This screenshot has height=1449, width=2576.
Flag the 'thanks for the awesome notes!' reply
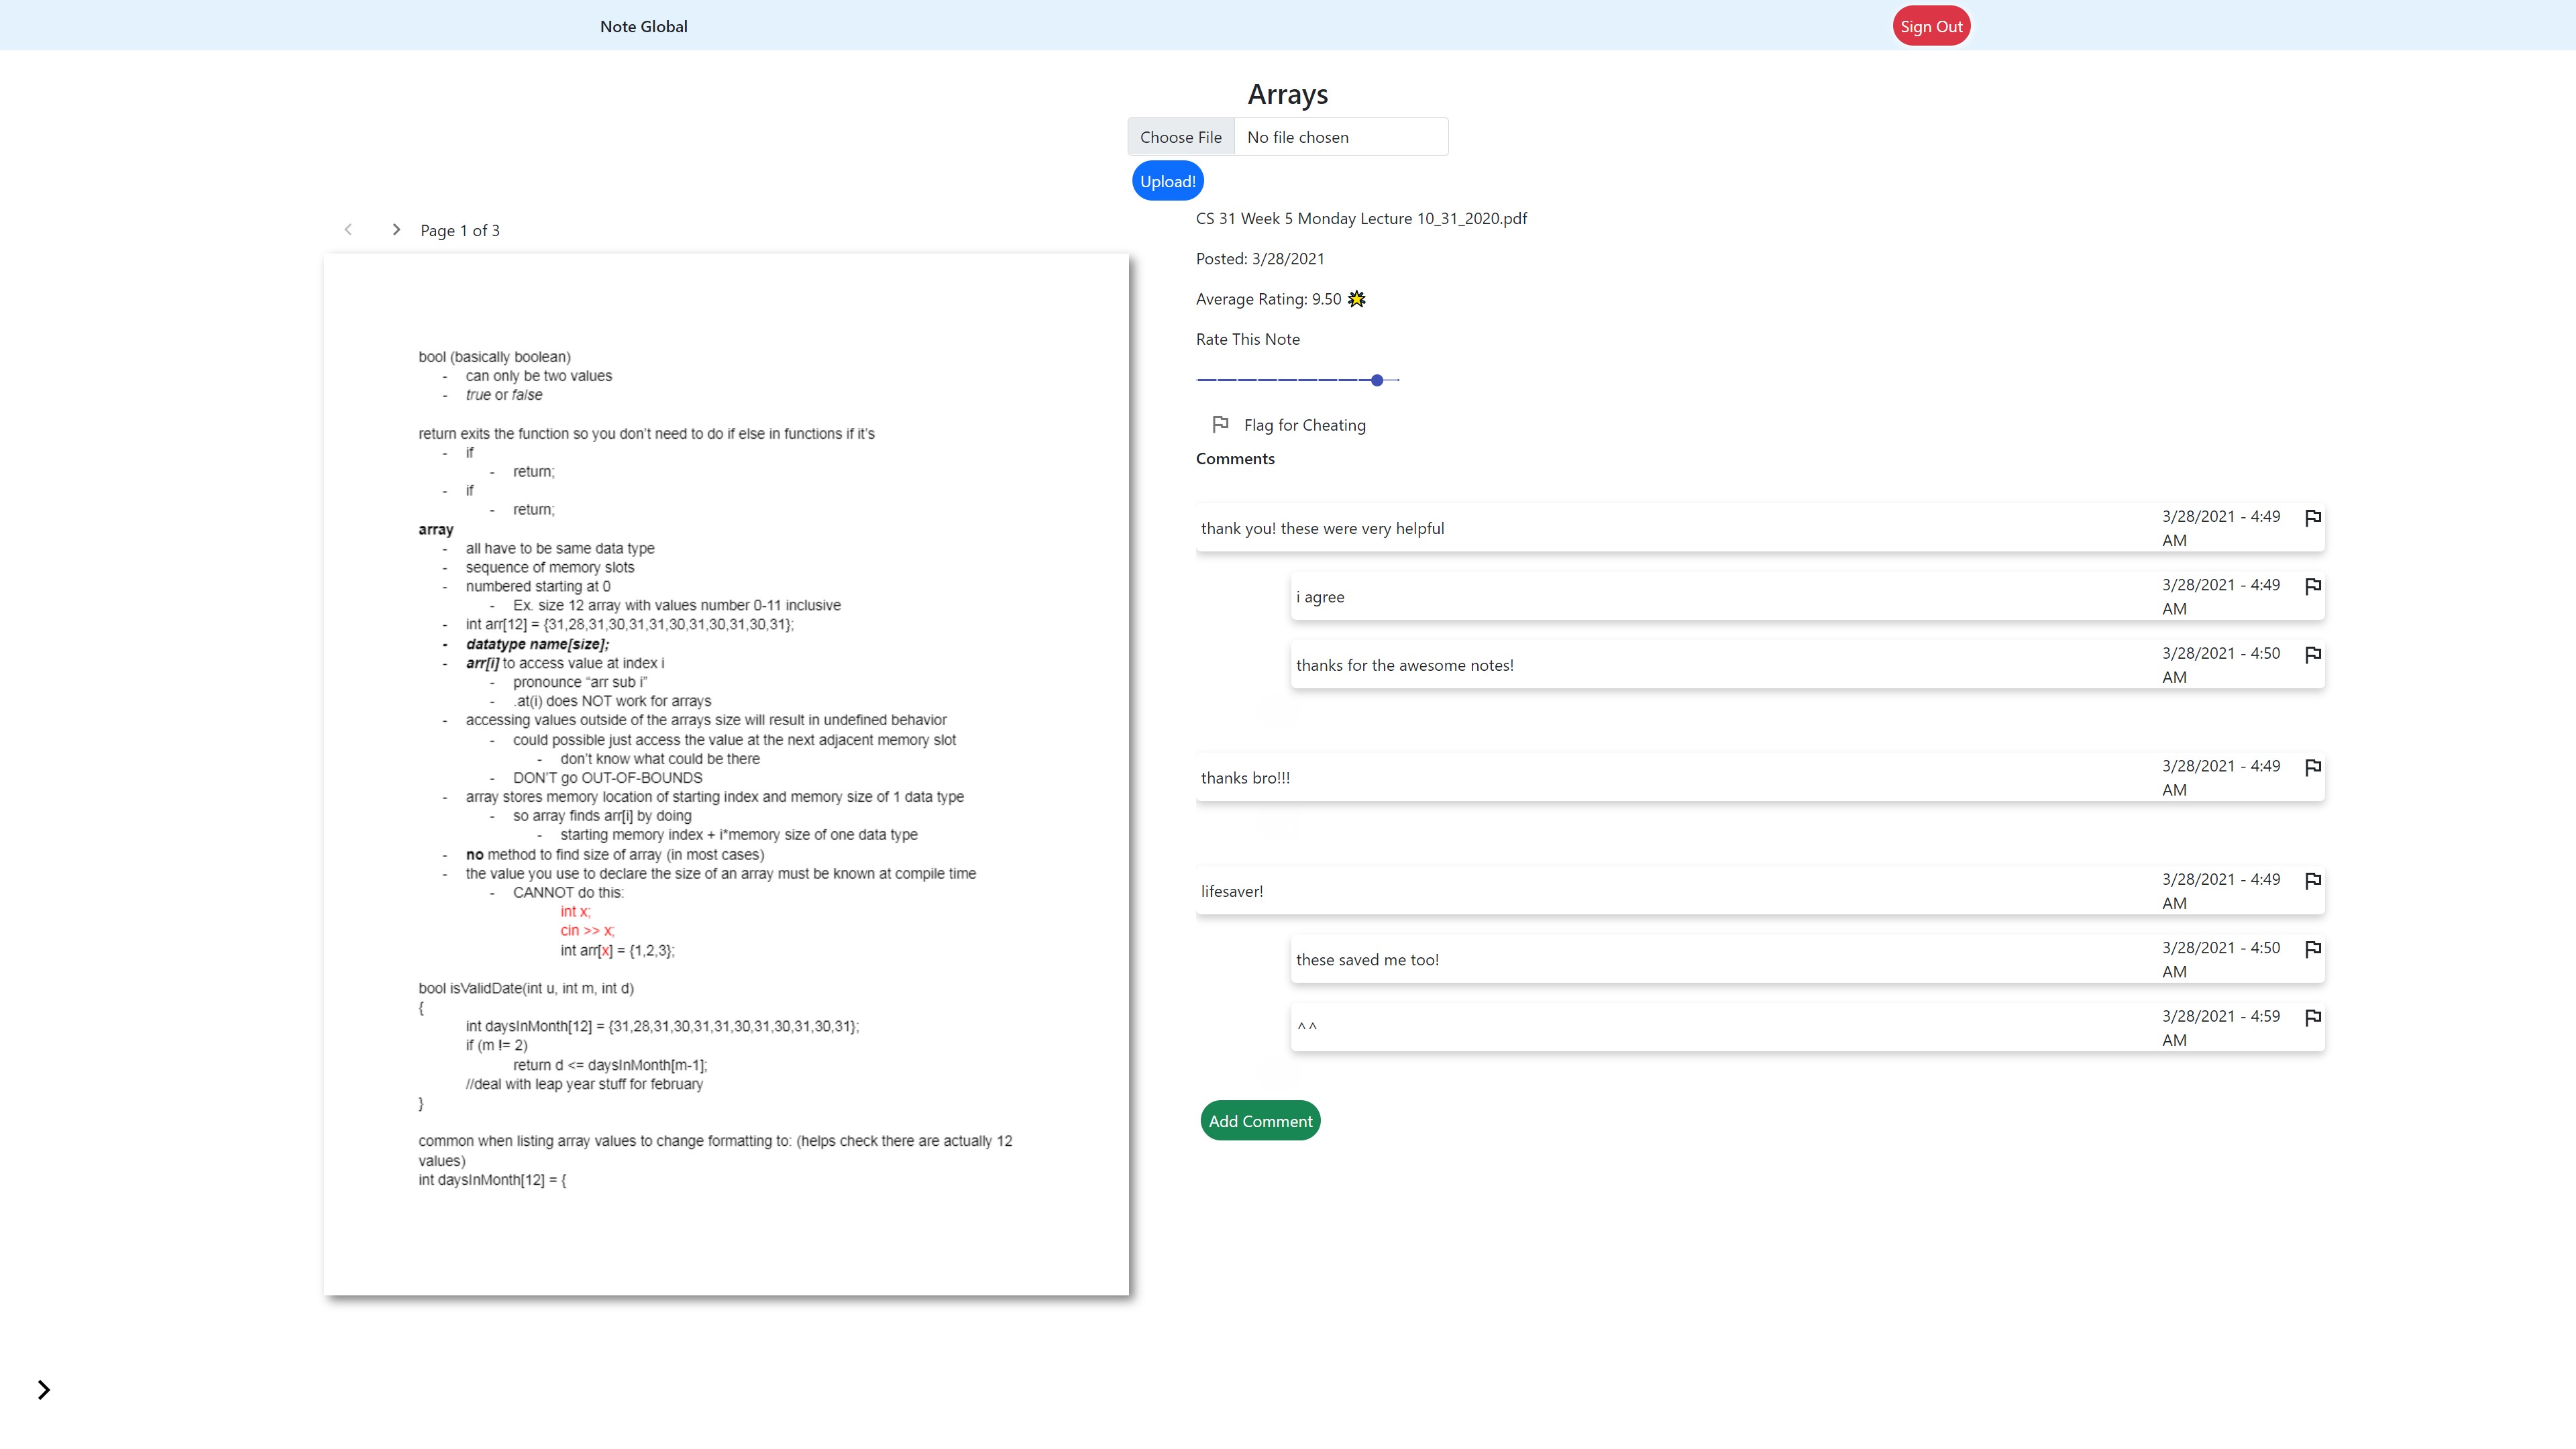2312,655
